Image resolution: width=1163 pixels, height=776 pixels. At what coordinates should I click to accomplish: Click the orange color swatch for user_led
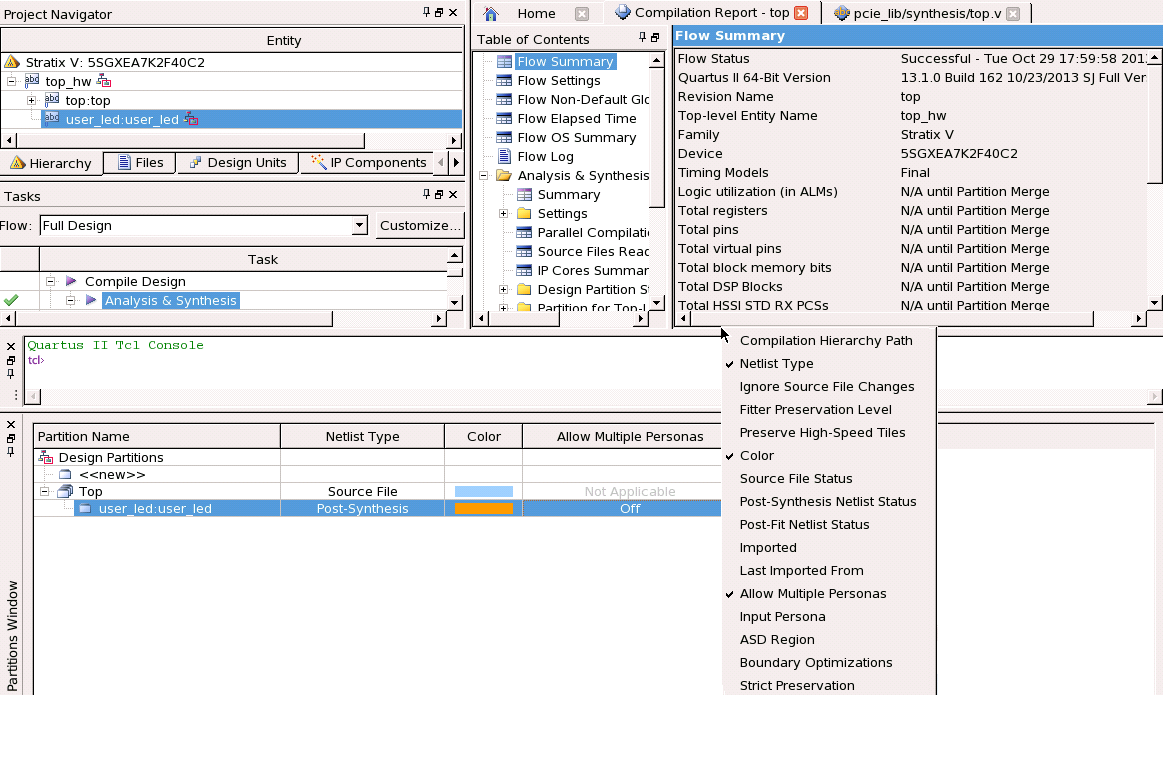[x=483, y=509]
